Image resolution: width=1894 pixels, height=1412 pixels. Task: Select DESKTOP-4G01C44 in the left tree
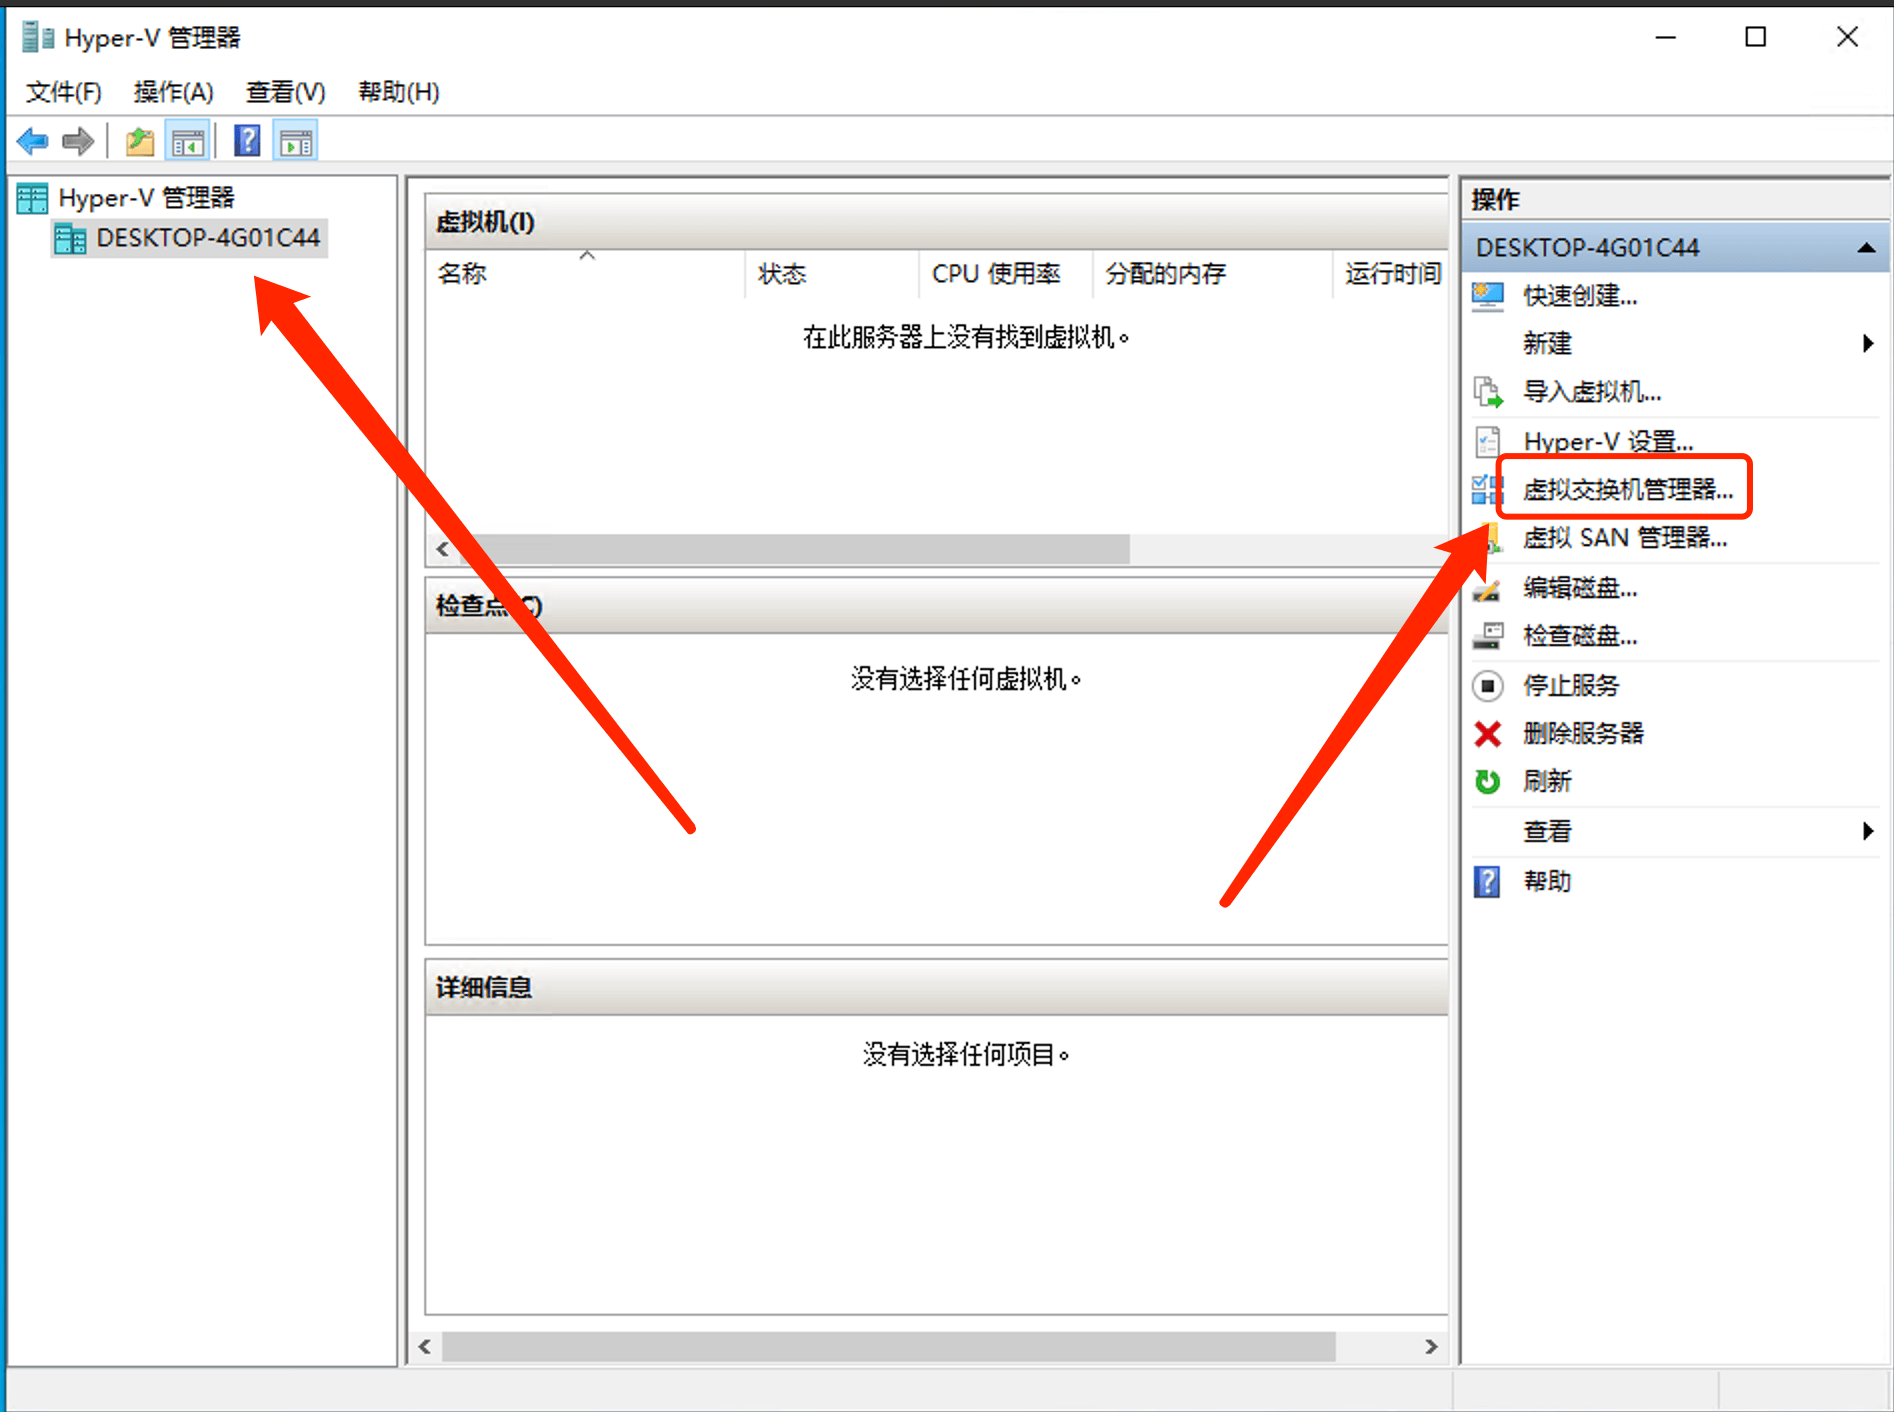pyautogui.click(x=208, y=238)
